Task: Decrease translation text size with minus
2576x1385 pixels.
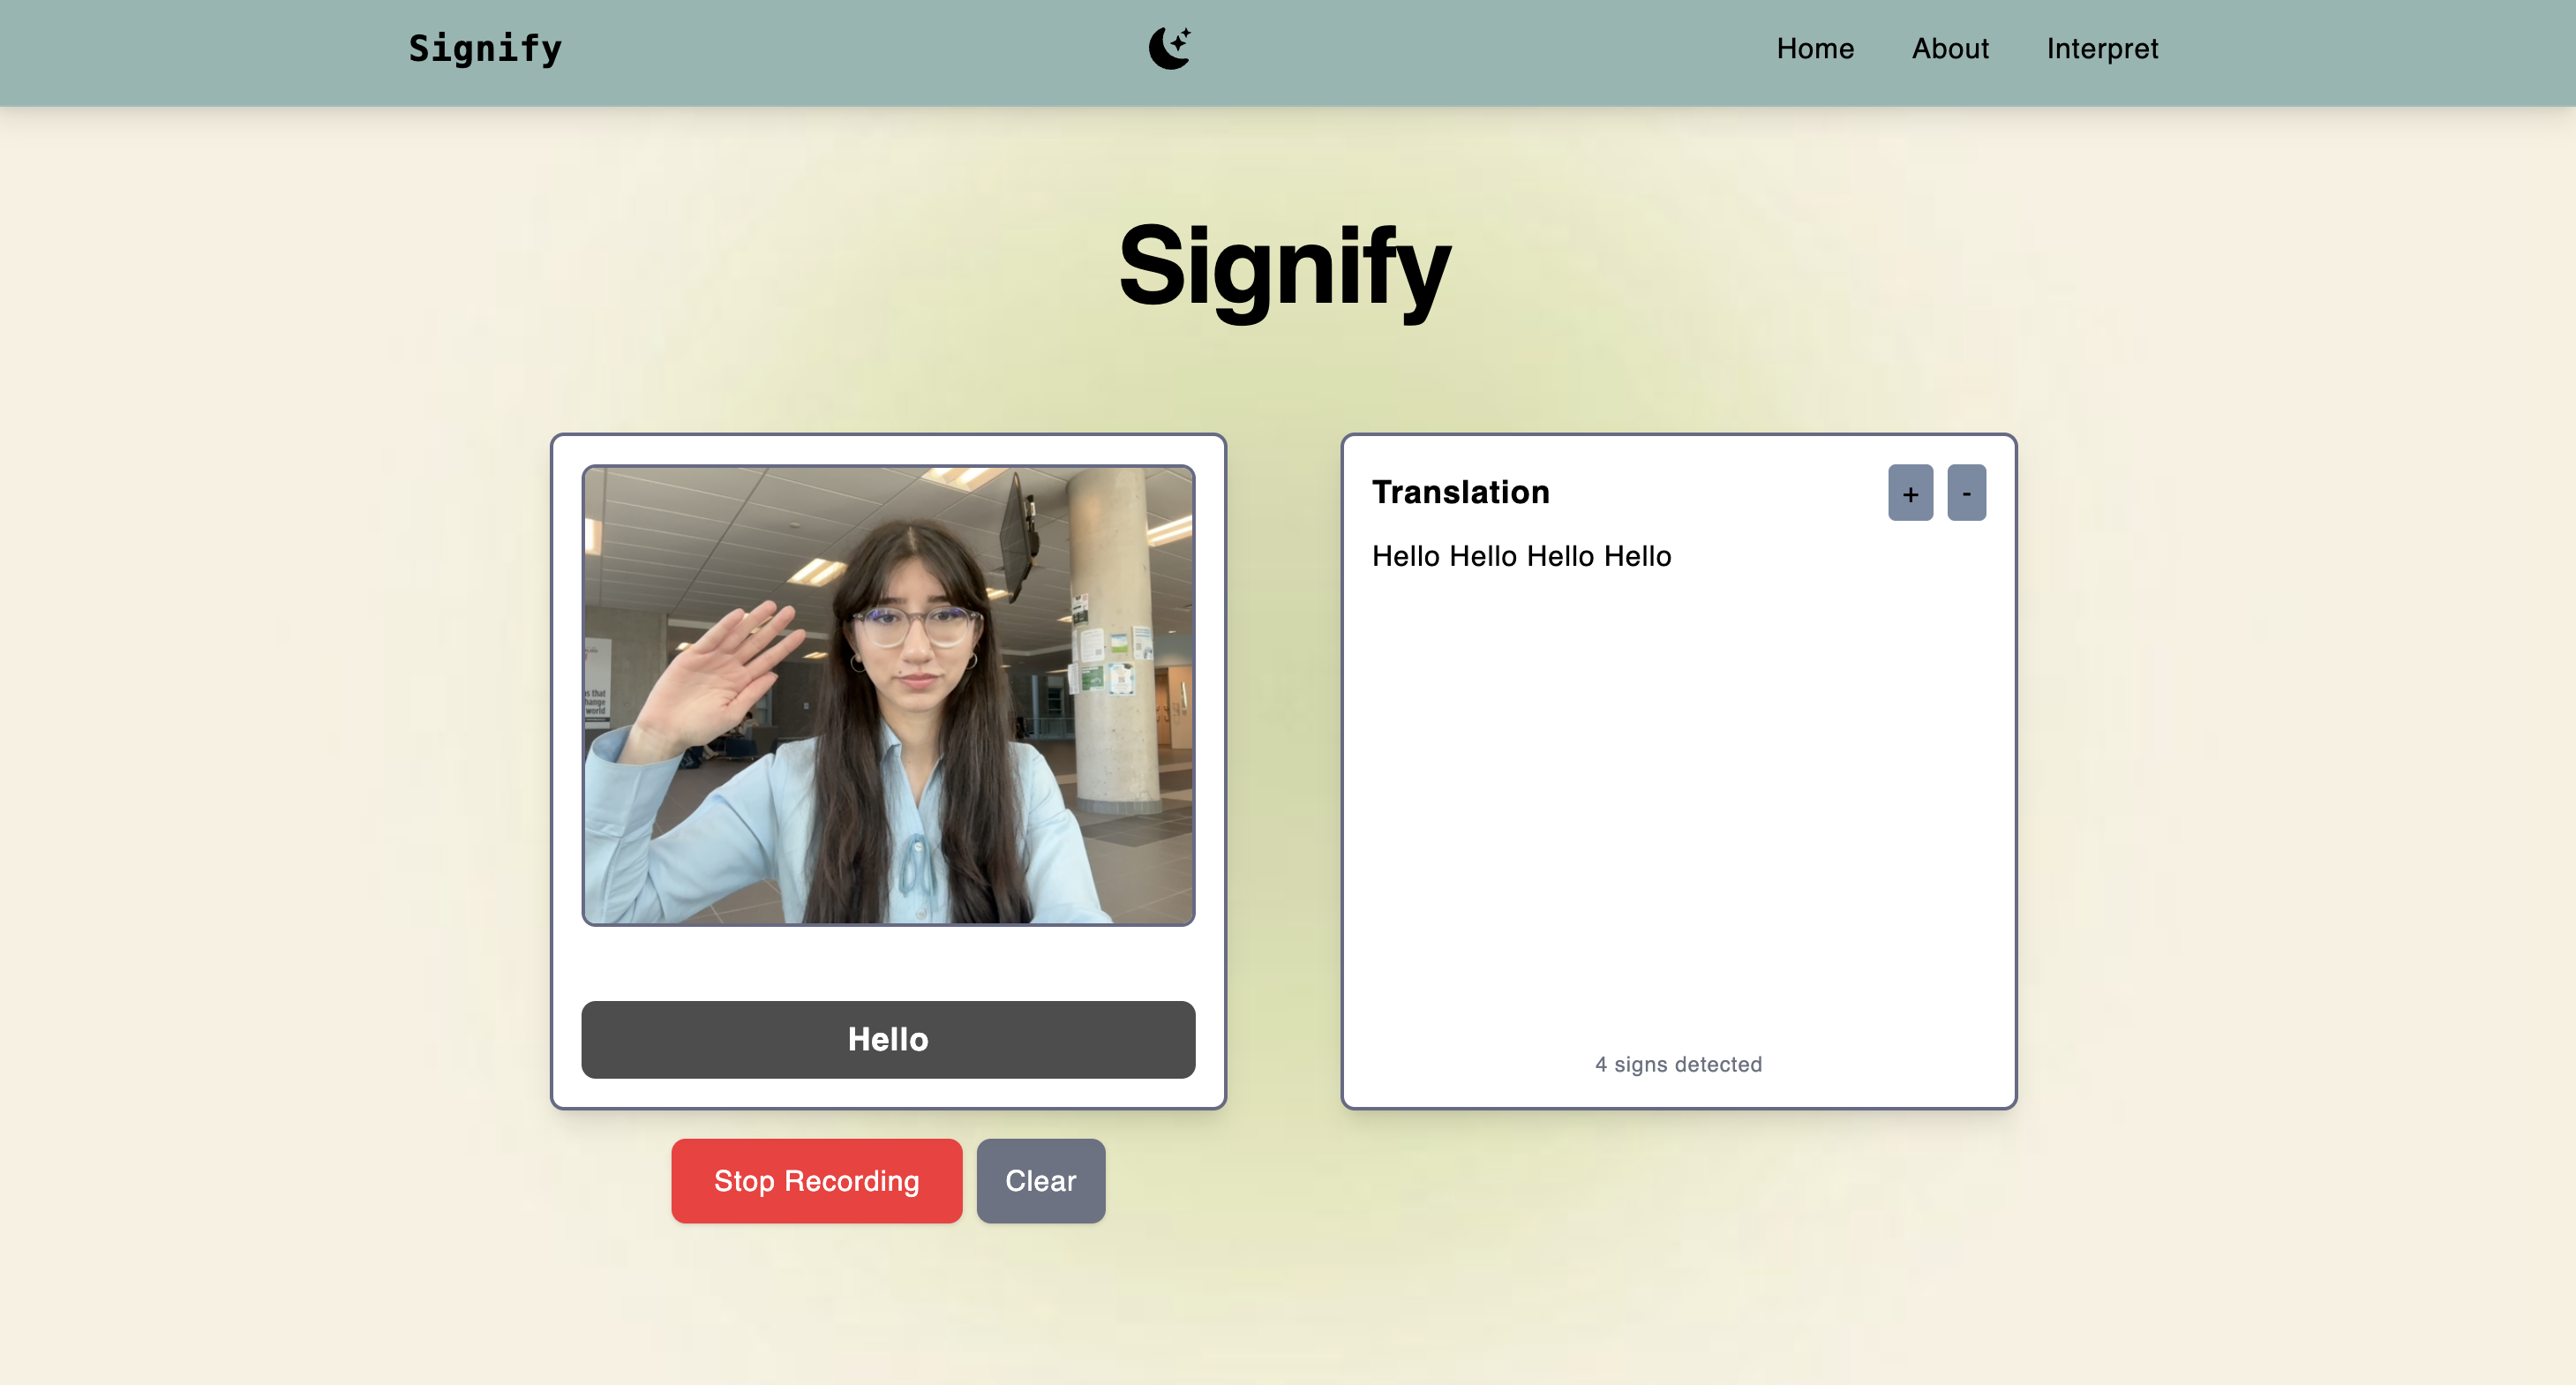Action: click(1965, 493)
